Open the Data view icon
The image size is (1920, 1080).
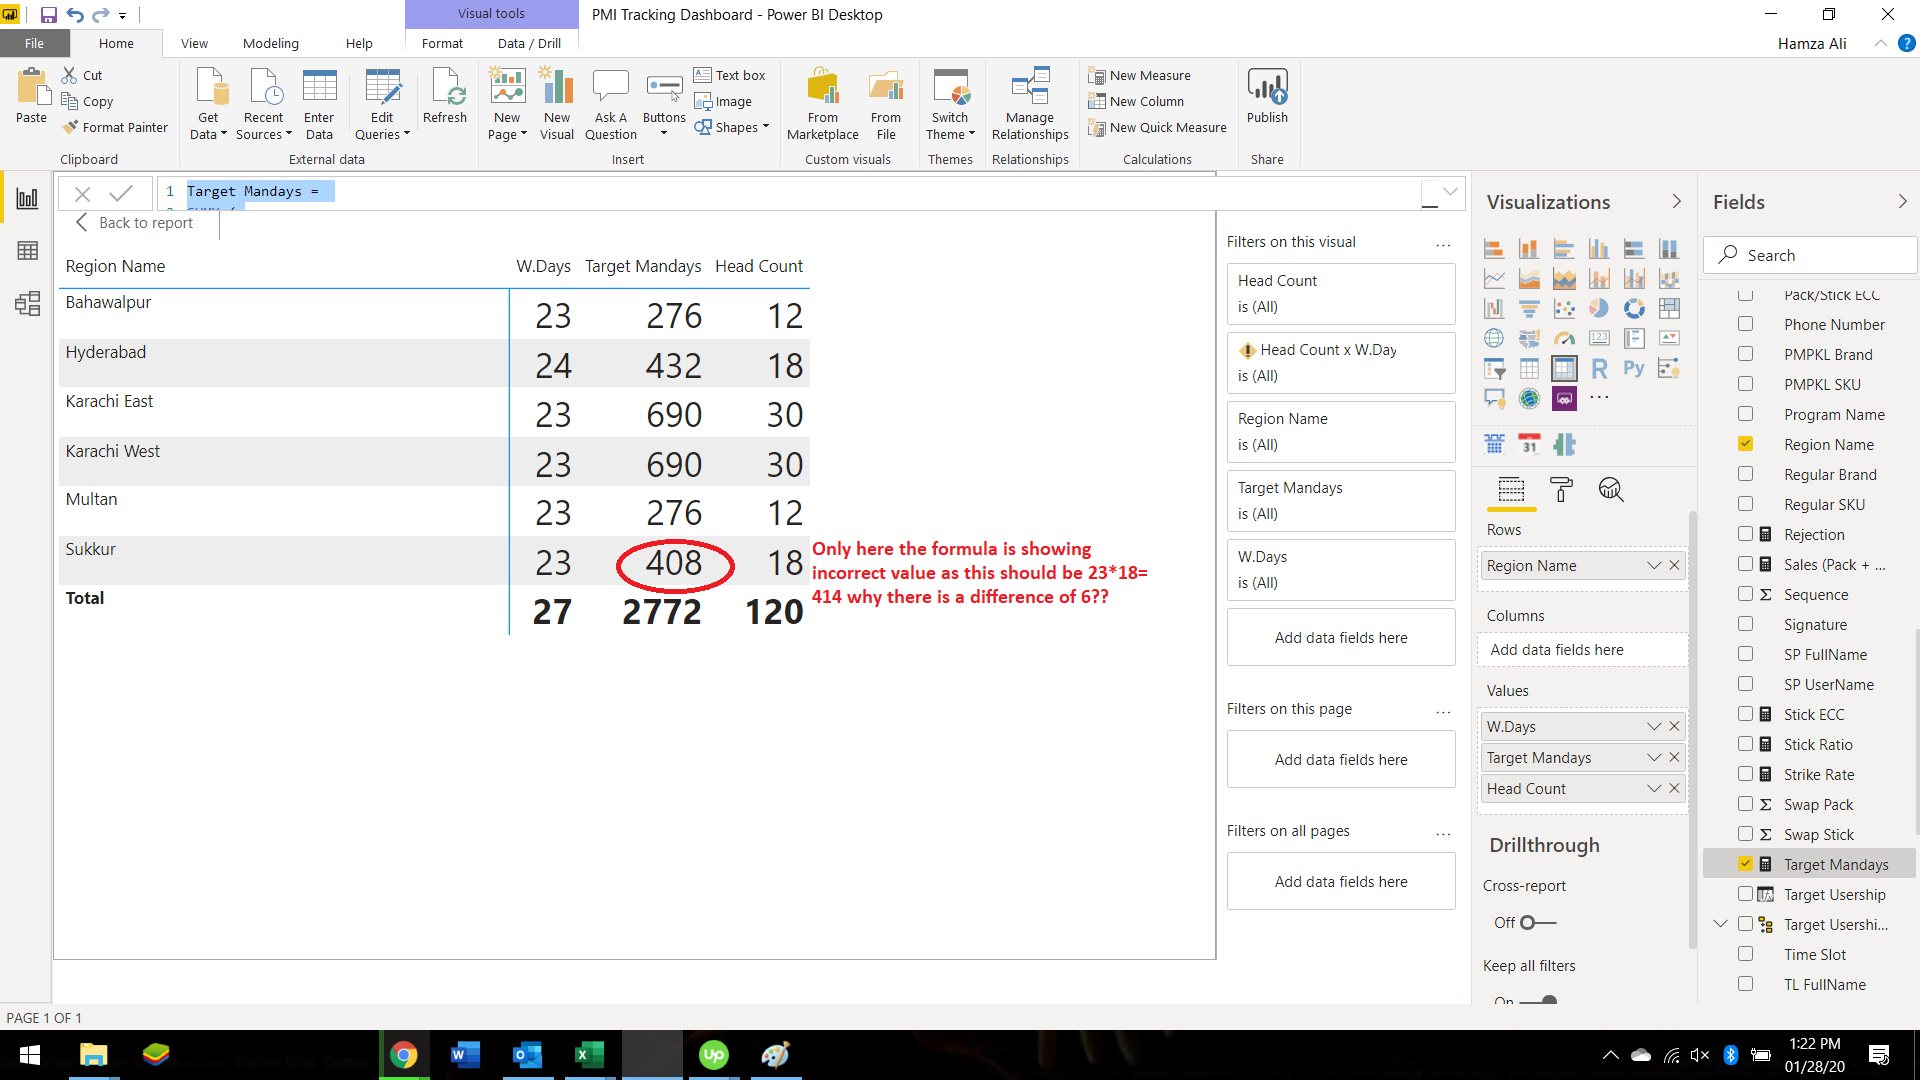(x=27, y=251)
